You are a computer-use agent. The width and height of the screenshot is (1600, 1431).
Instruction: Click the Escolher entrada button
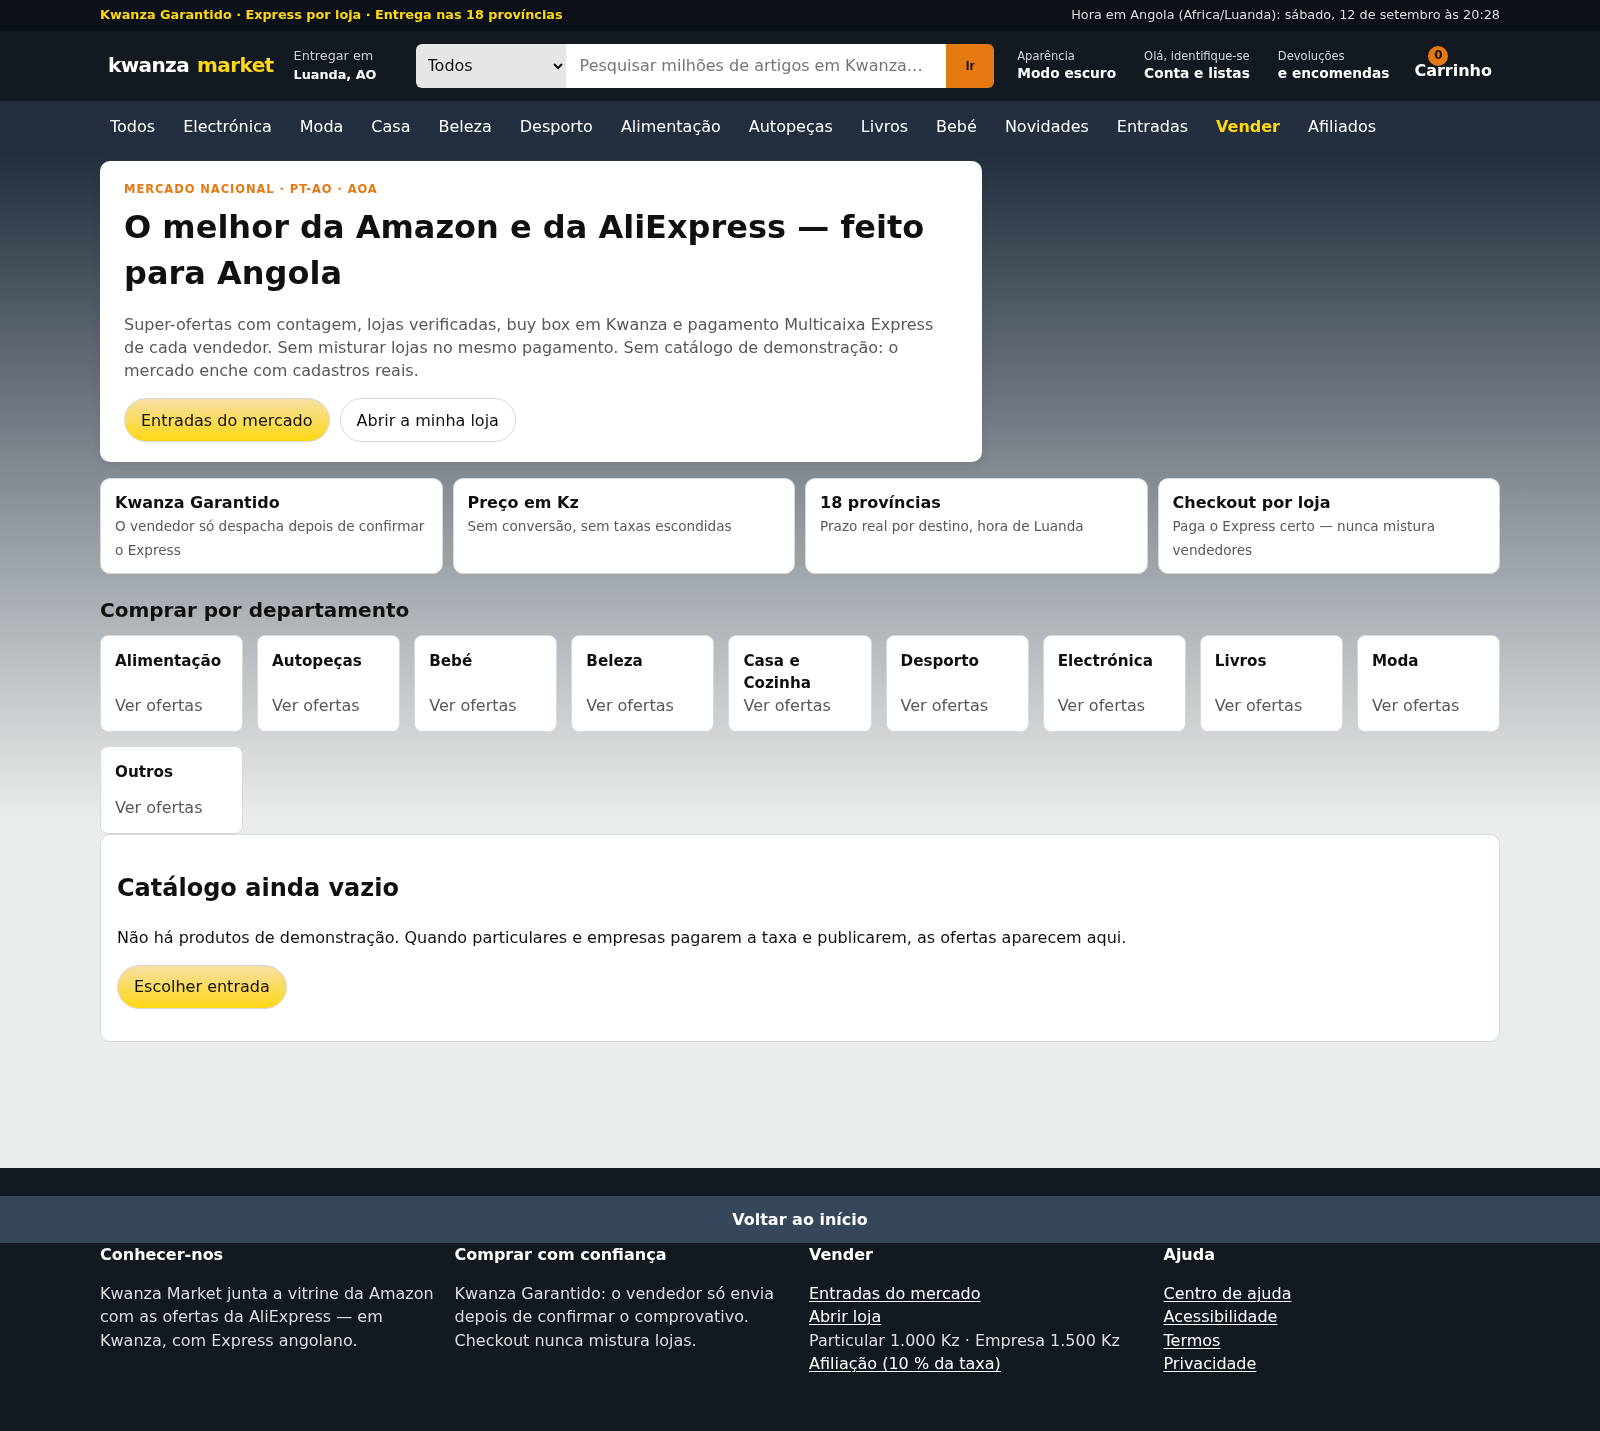coord(202,987)
